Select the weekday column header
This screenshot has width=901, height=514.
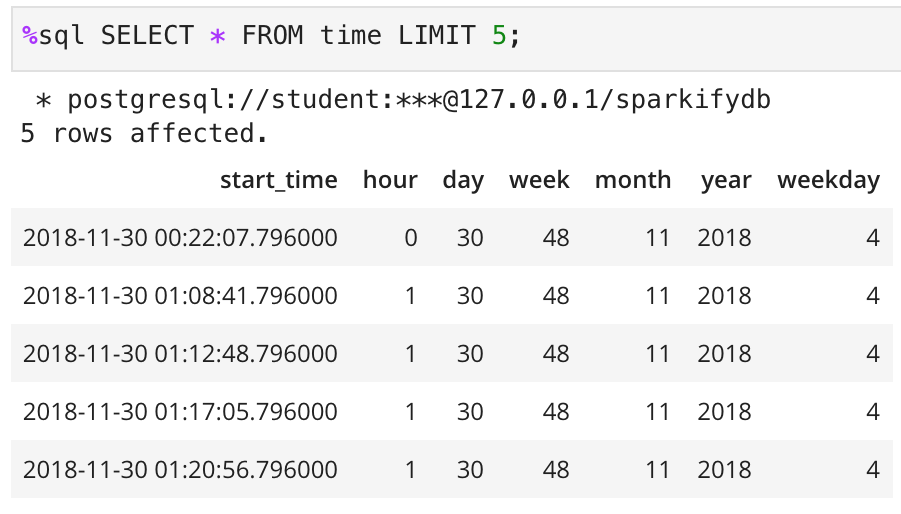(829, 180)
